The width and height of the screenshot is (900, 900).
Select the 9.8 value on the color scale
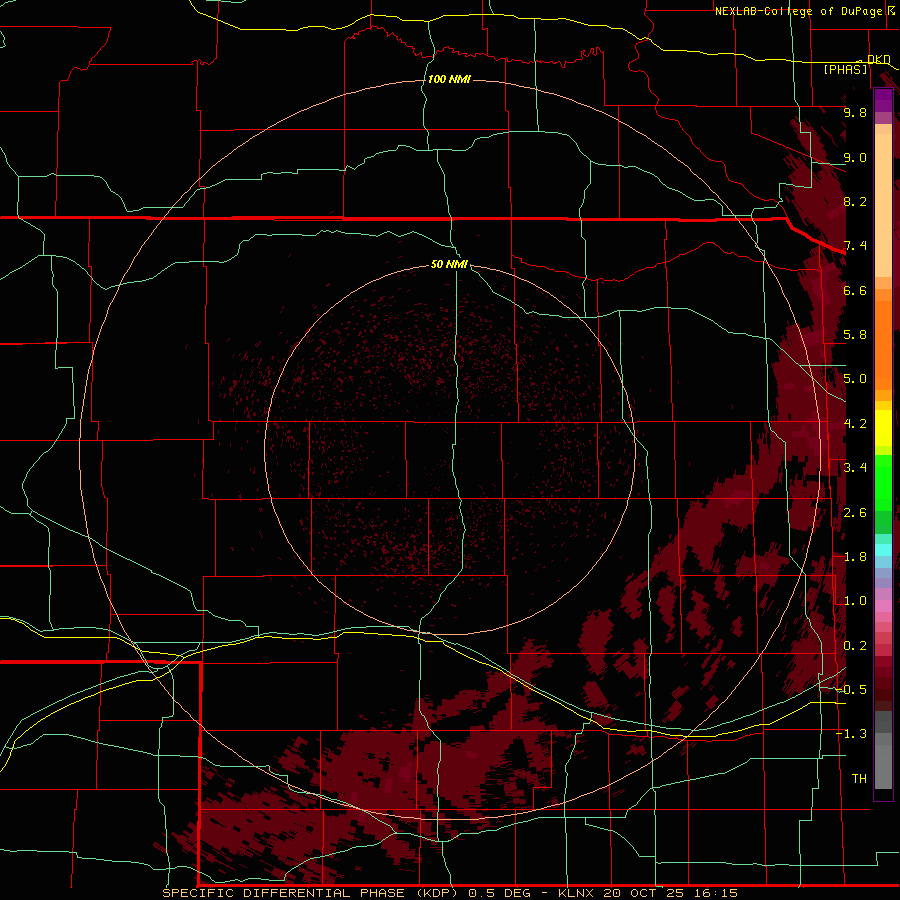(x=855, y=112)
